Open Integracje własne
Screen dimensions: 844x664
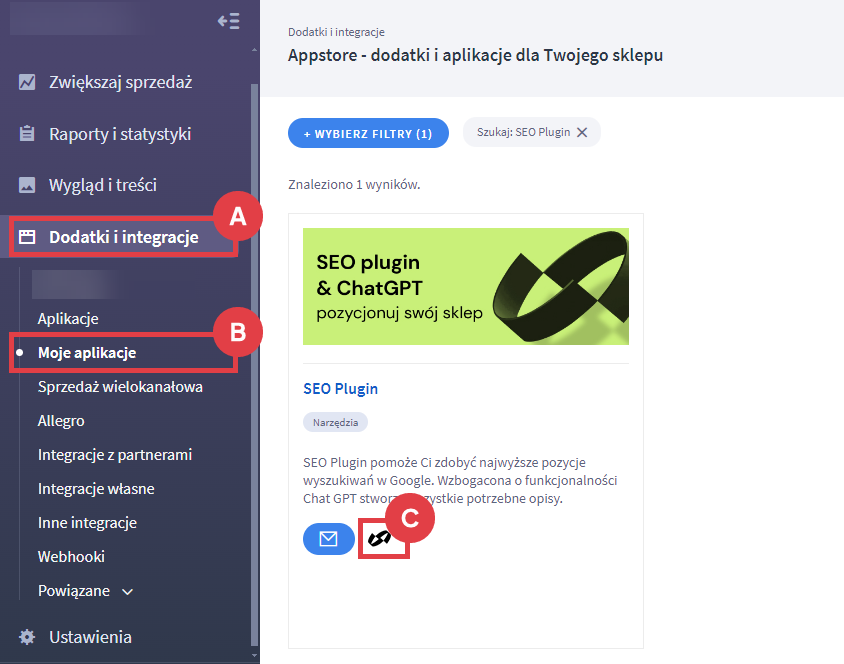tap(96, 489)
